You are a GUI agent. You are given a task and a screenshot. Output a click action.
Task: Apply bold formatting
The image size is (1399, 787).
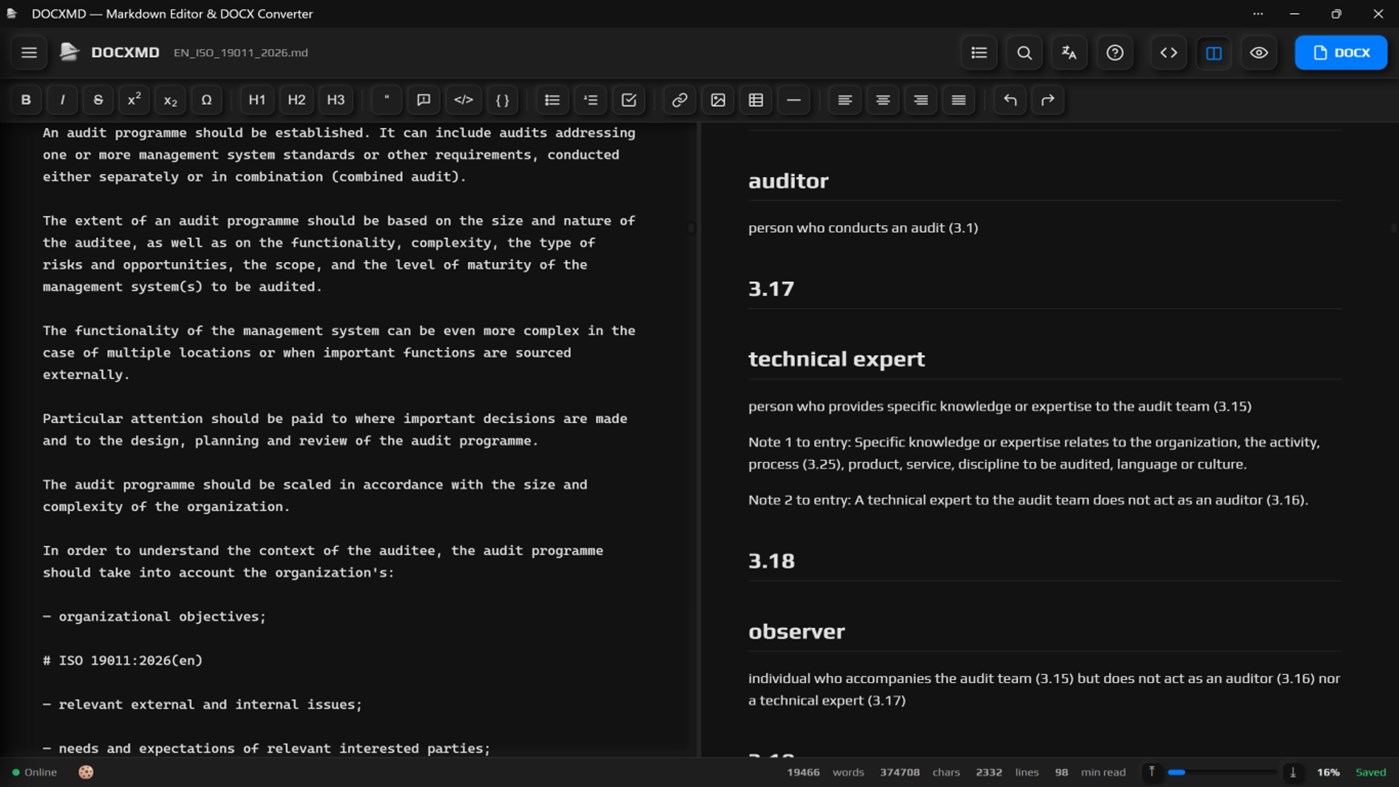click(x=26, y=100)
